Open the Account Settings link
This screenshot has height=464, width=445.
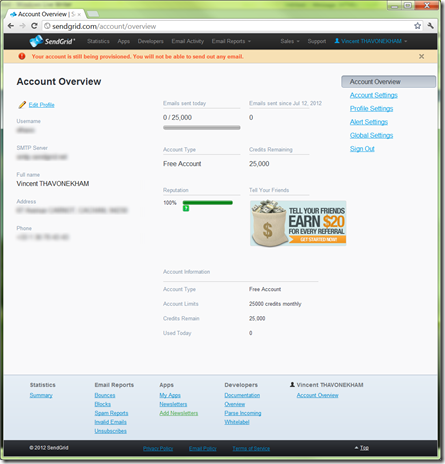tap(374, 95)
